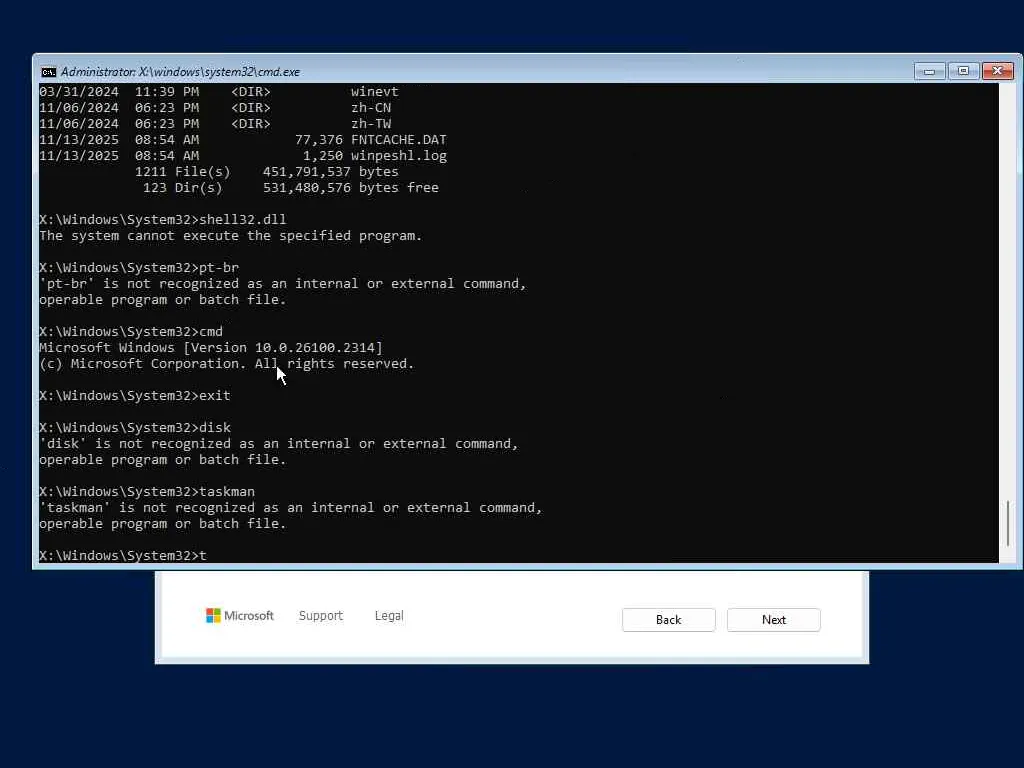Click the 'winpeshl.log' file name
The height and width of the screenshot is (768, 1024).
pos(399,155)
